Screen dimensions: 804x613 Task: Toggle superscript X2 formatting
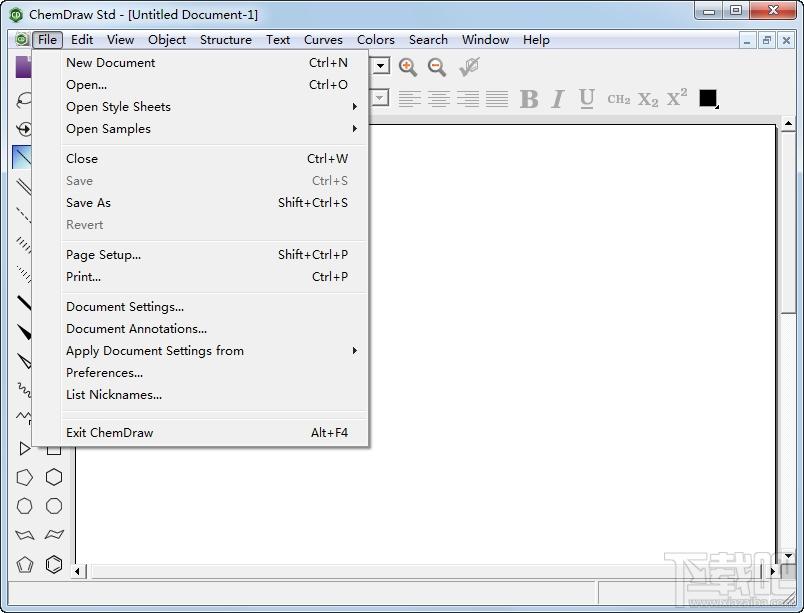(677, 97)
